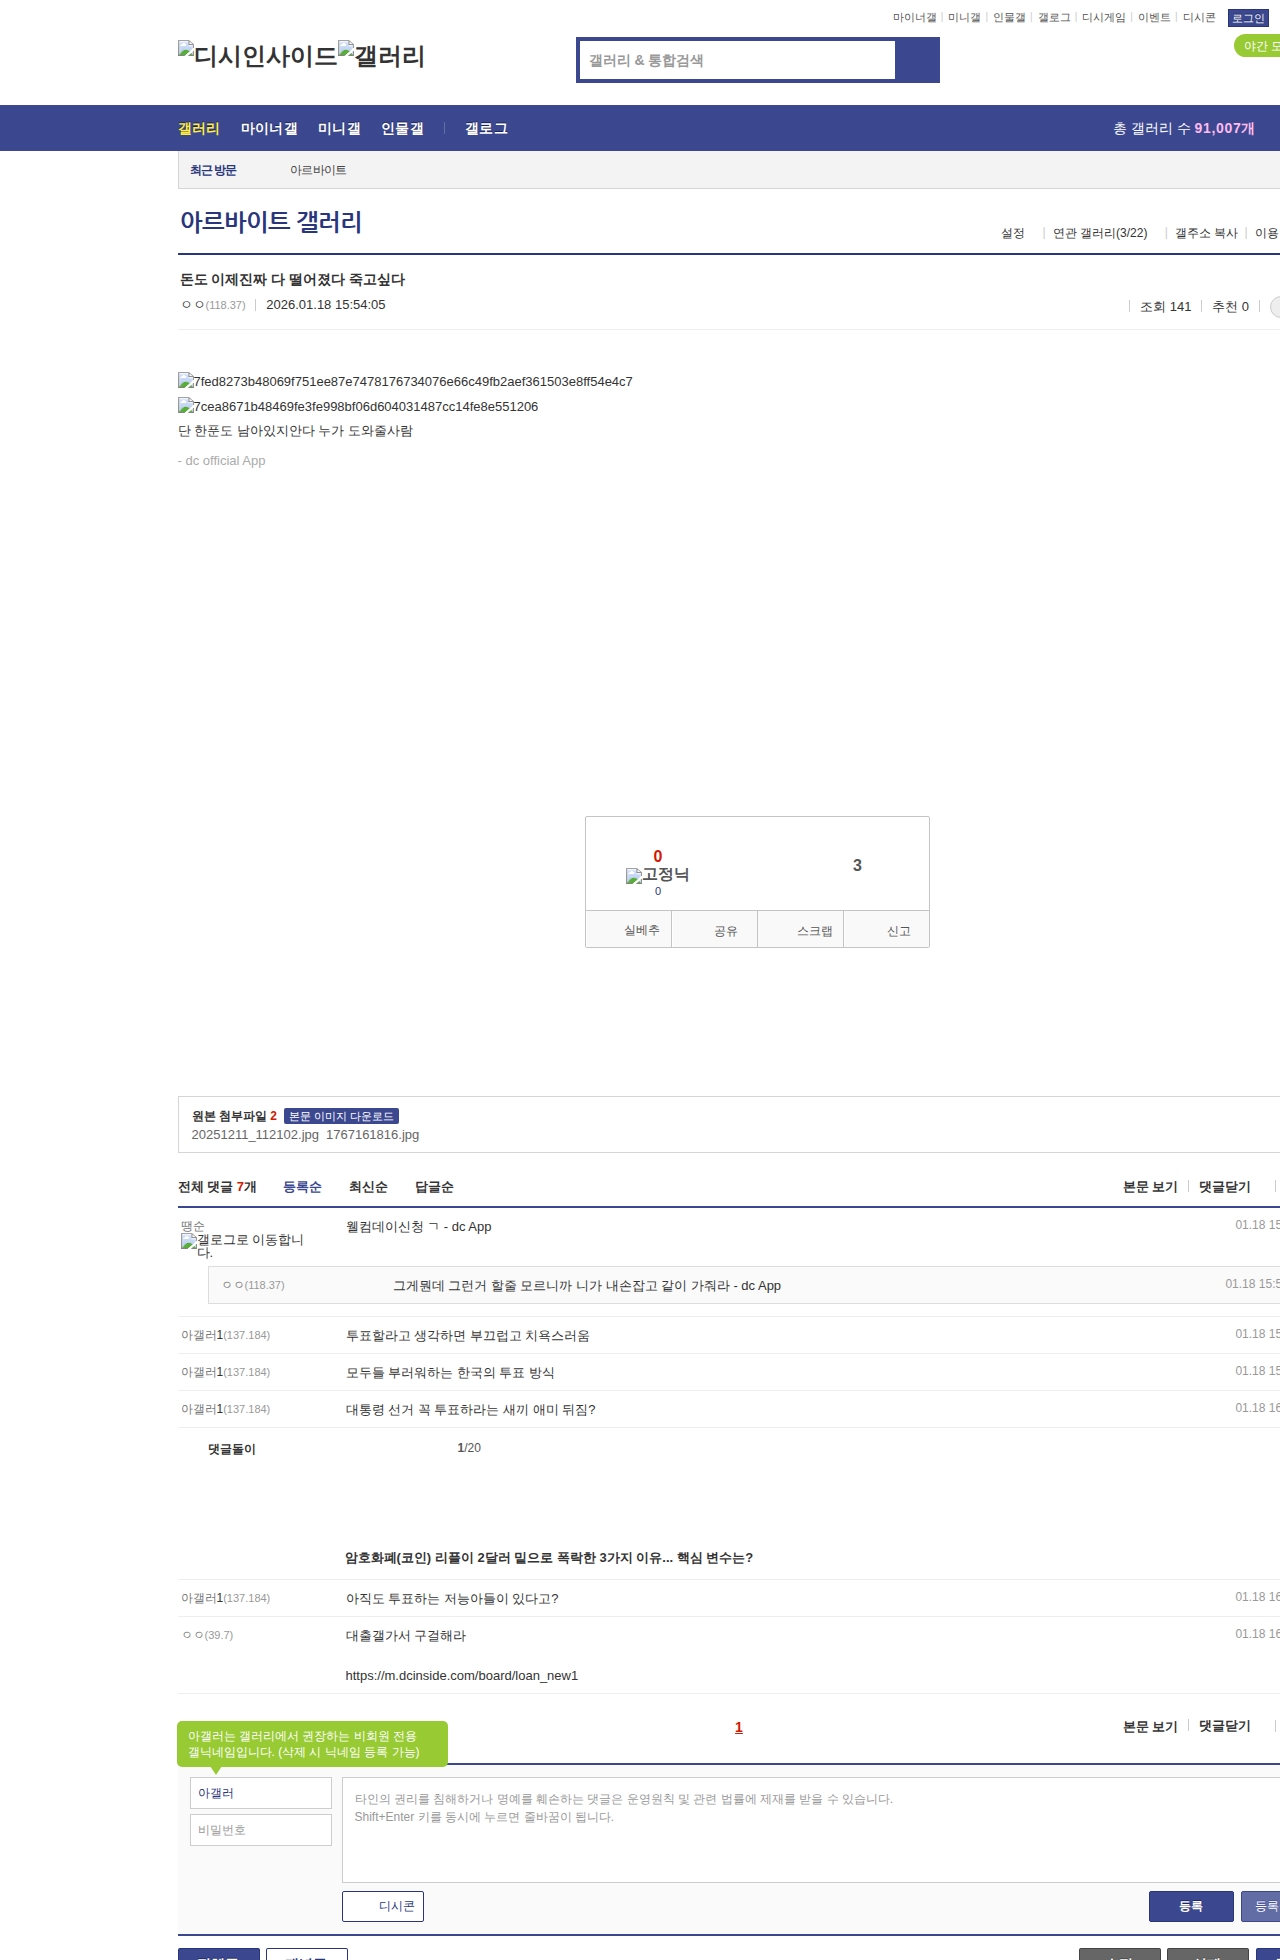
Task: Open attachment 20251211_112102.jpg
Action: [x=255, y=1135]
